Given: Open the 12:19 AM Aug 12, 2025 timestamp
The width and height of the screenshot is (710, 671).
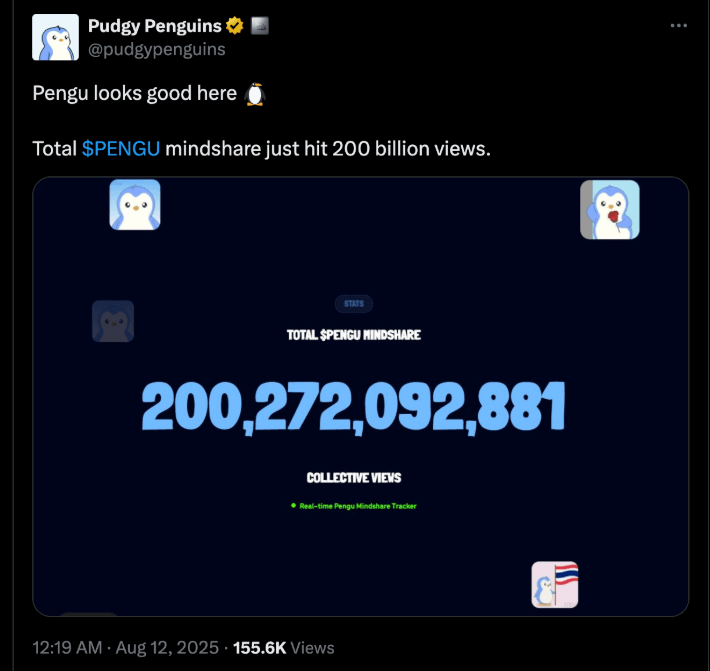Looking at the screenshot, I should [x=126, y=648].
